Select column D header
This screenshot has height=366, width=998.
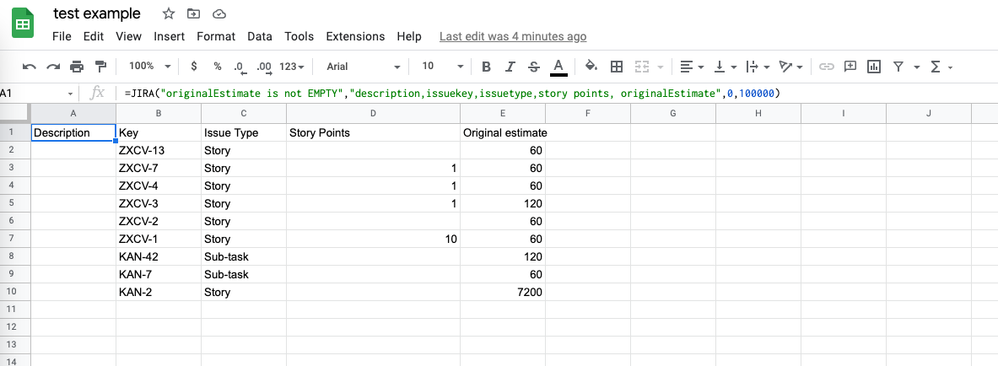tap(373, 113)
